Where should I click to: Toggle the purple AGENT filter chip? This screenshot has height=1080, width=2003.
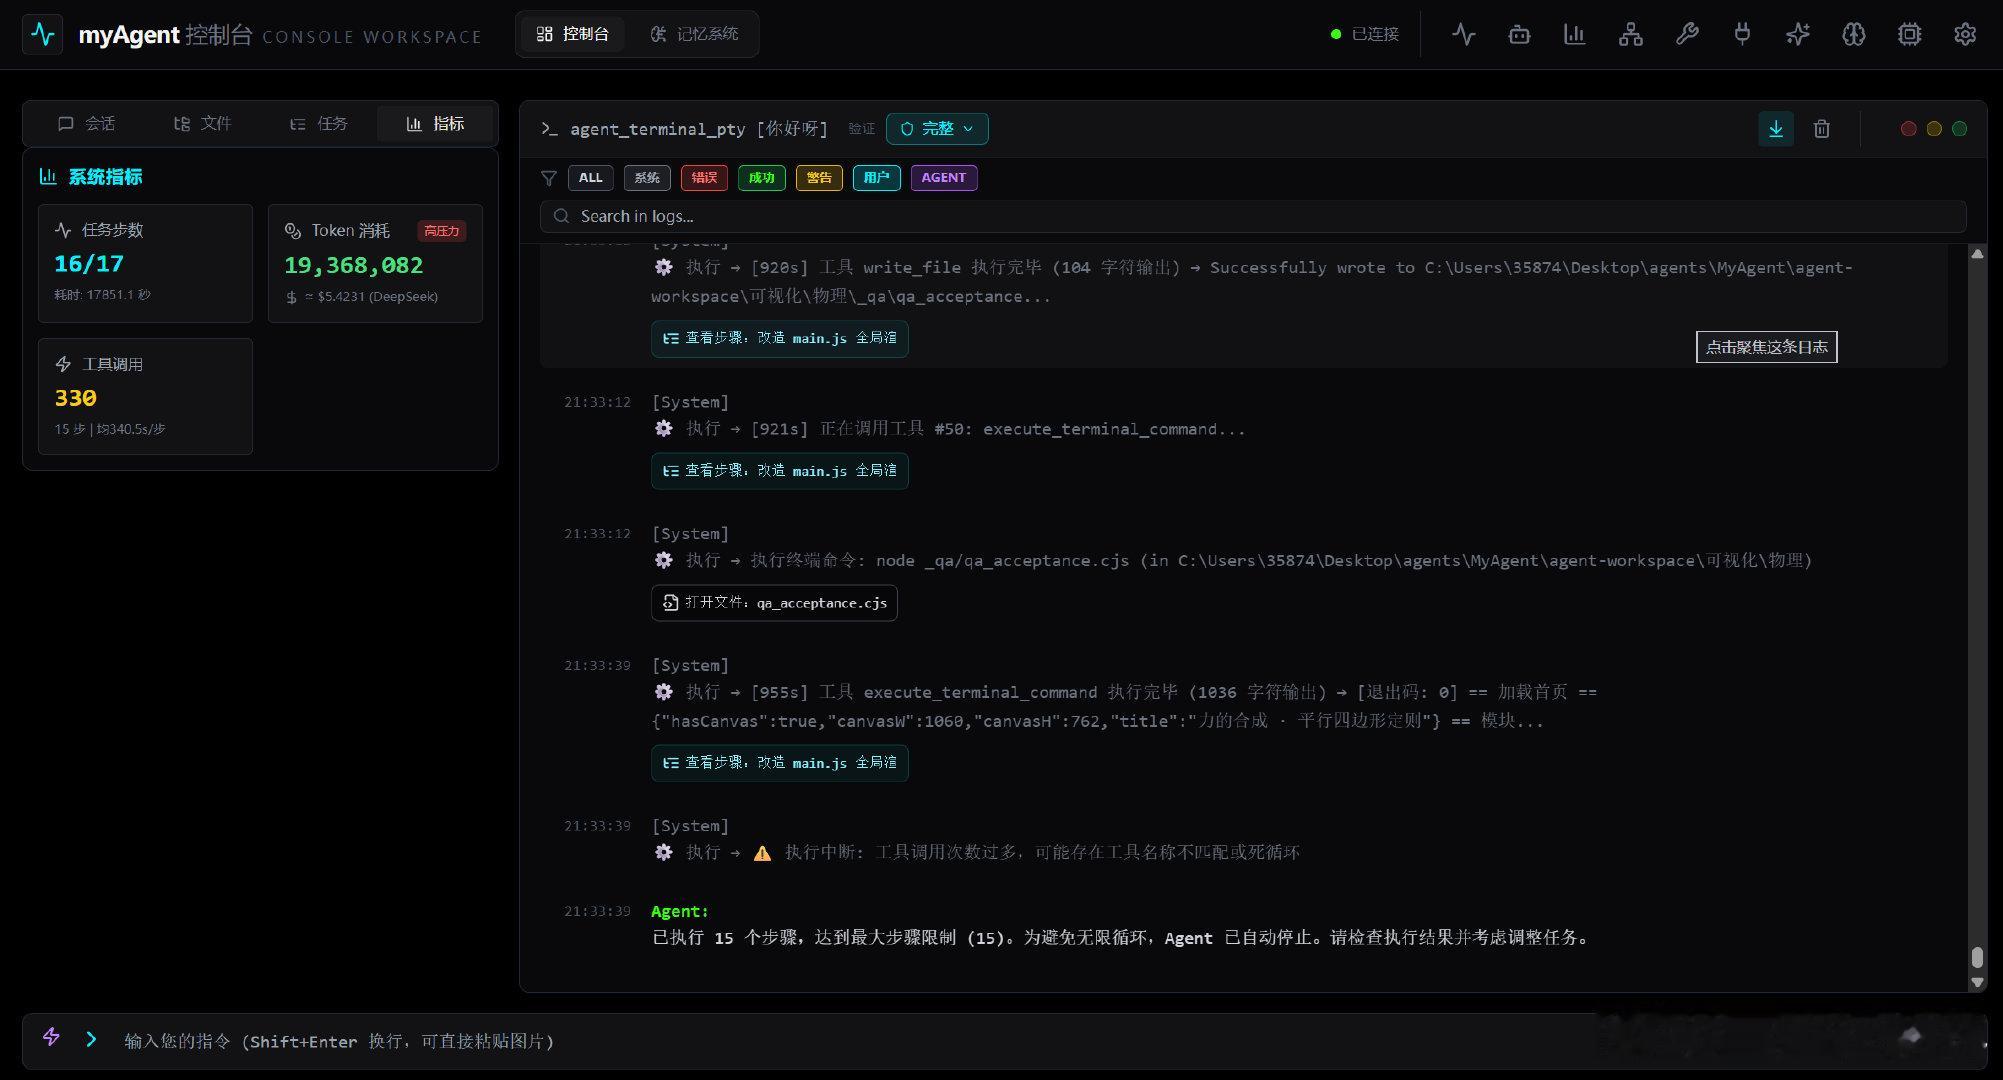click(x=943, y=178)
